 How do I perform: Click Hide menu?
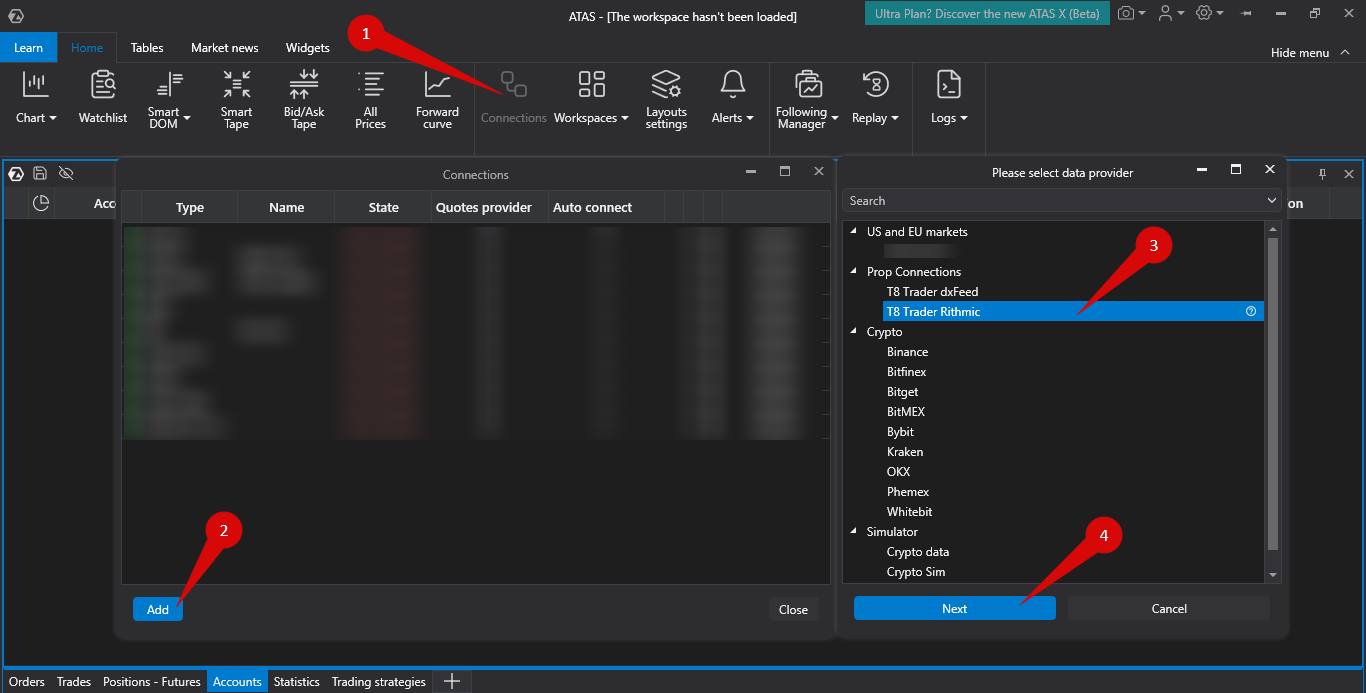click(x=1308, y=52)
